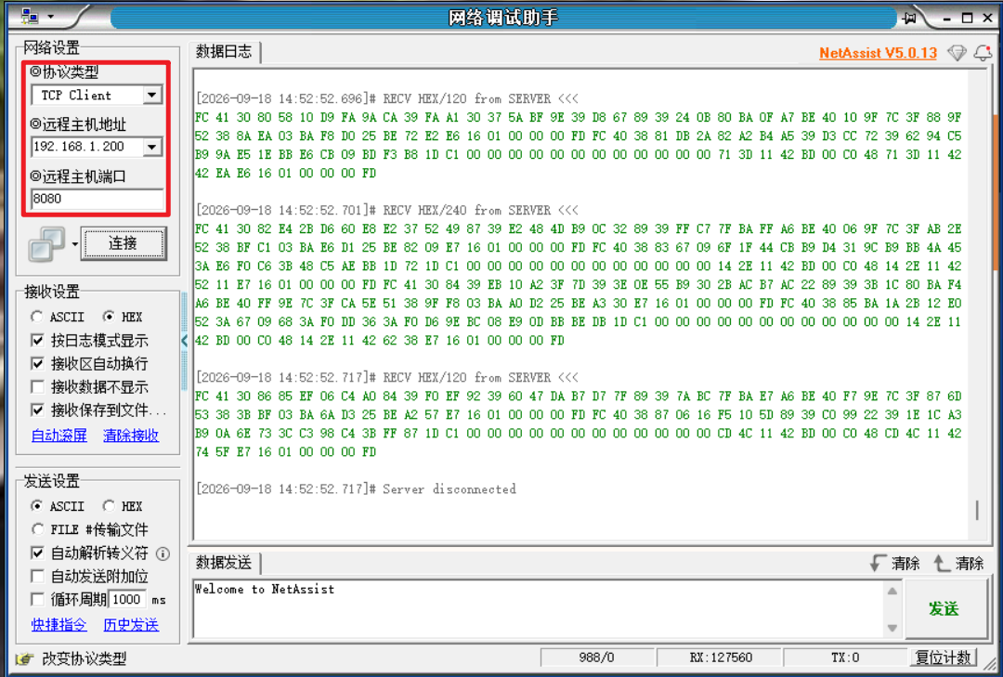Viewport: 1003px width, 677px height.
Task: Click the 14:52:52.701 RECV HEX/240 log header
Action: coord(387,211)
